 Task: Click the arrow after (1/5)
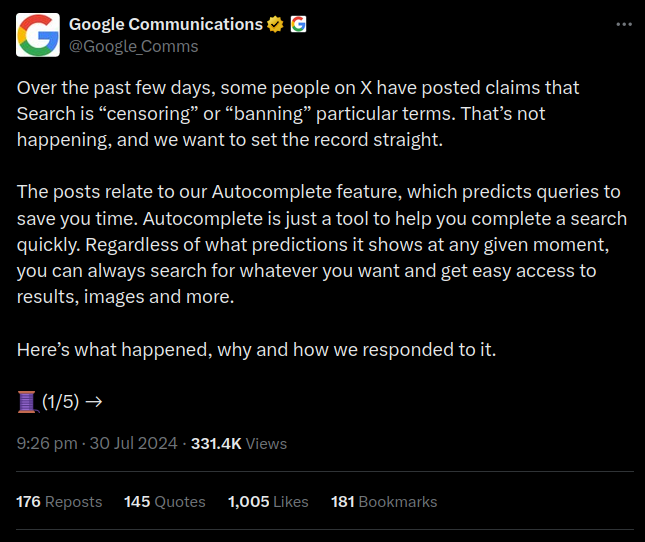(x=94, y=402)
